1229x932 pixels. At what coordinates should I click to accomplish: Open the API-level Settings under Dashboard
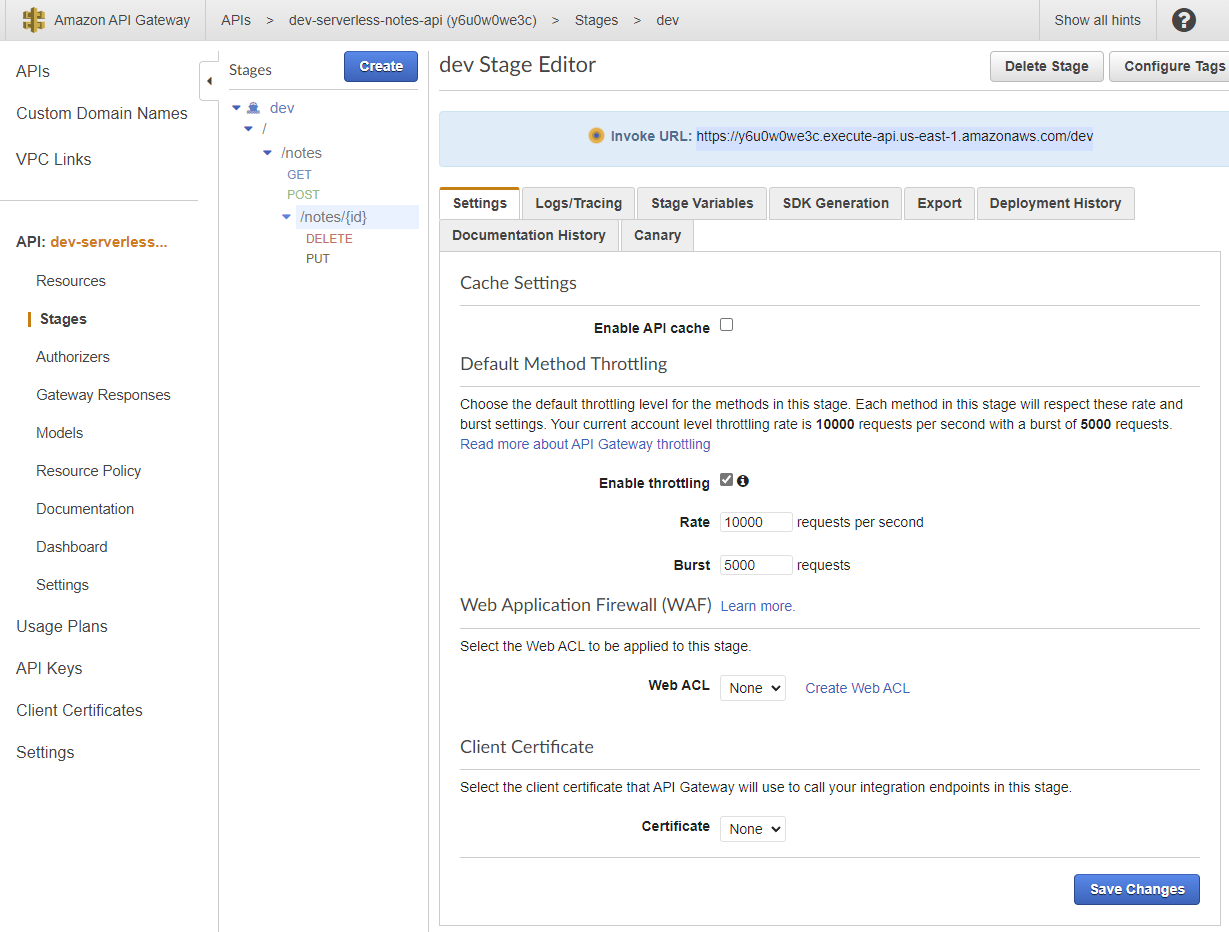[x=62, y=585]
